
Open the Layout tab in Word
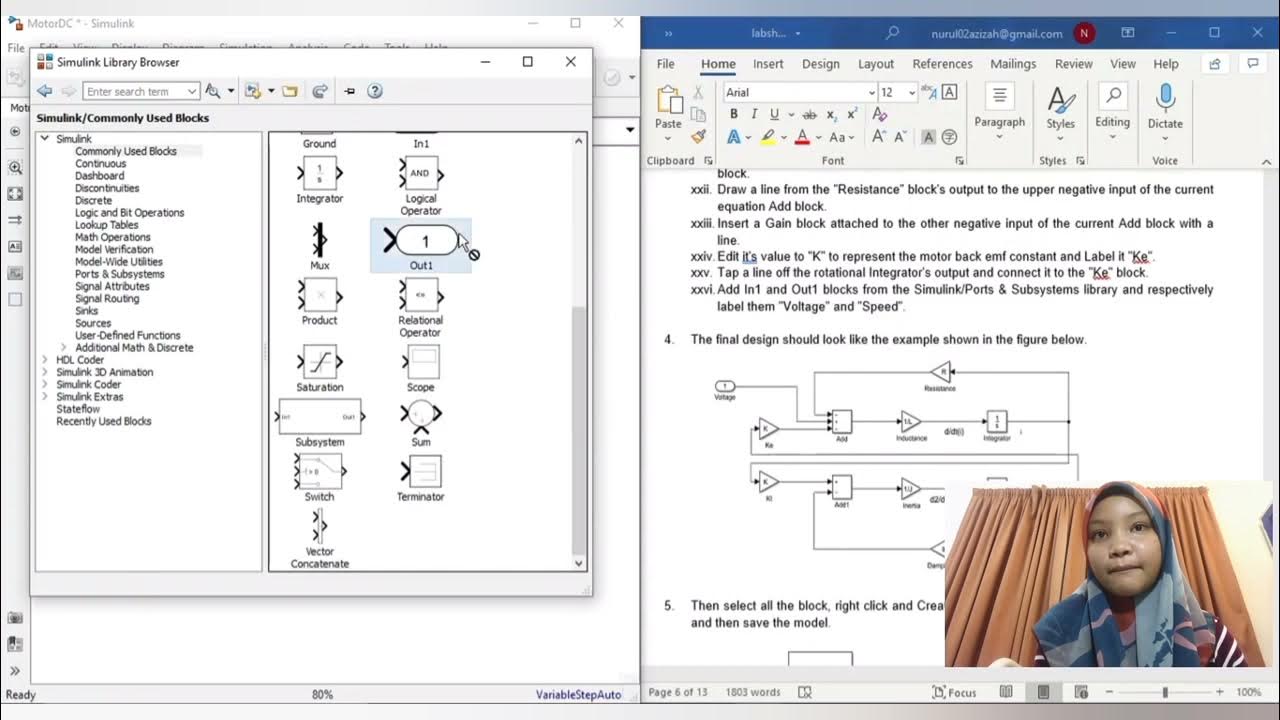(876, 63)
